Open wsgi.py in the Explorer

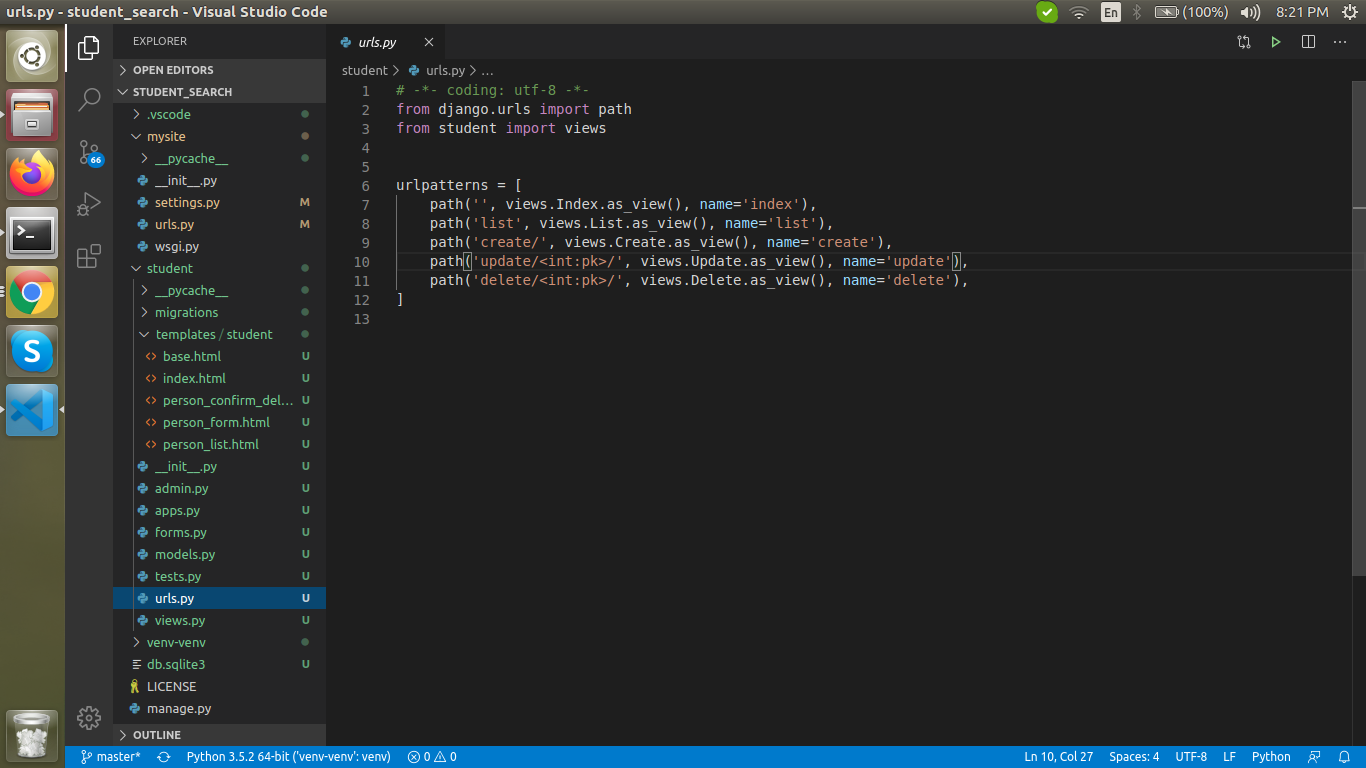tap(219, 246)
